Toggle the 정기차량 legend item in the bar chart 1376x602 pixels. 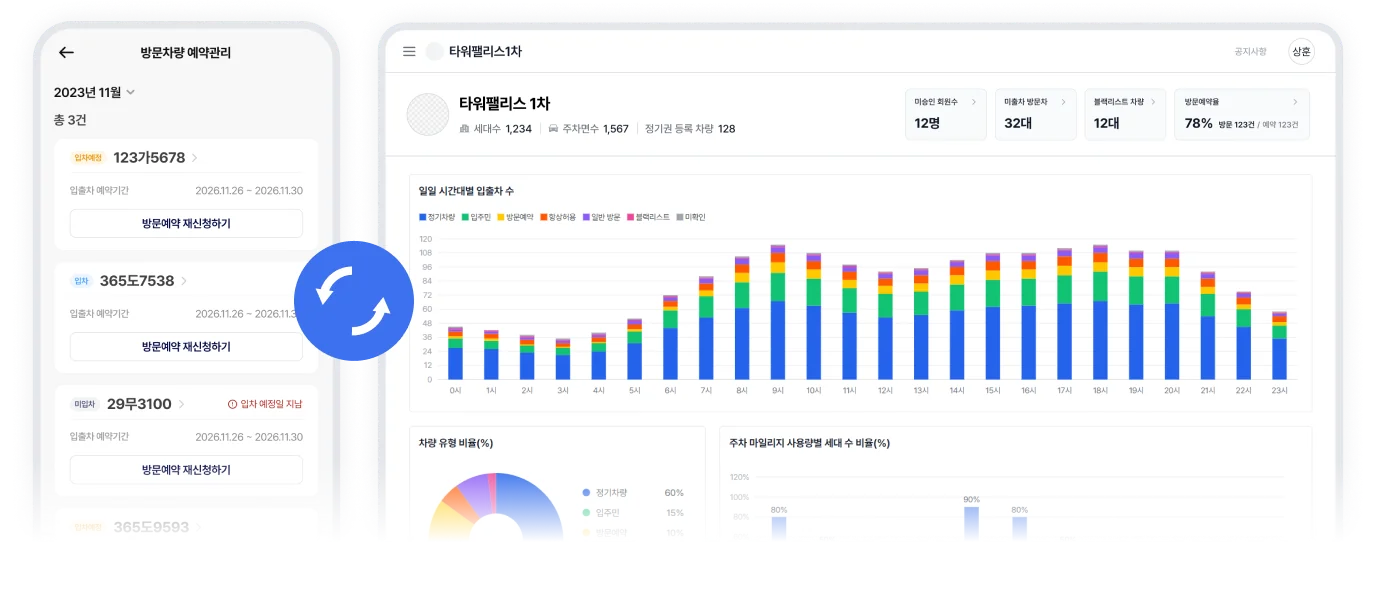pyautogui.click(x=439, y=217)
